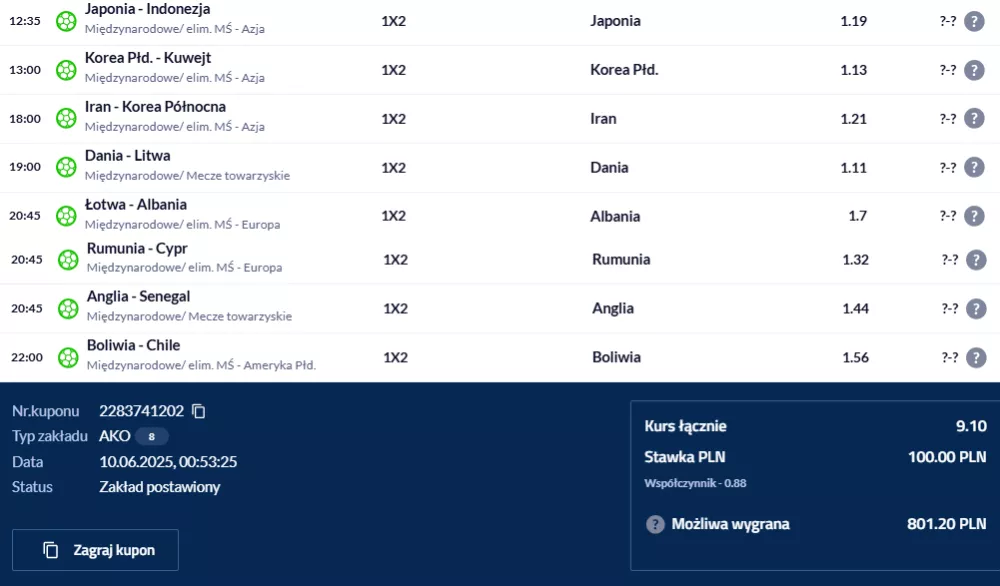Open help icon for Boliwia - Chile
This screenshot has width=1000, height=586.
coord(976,358)
